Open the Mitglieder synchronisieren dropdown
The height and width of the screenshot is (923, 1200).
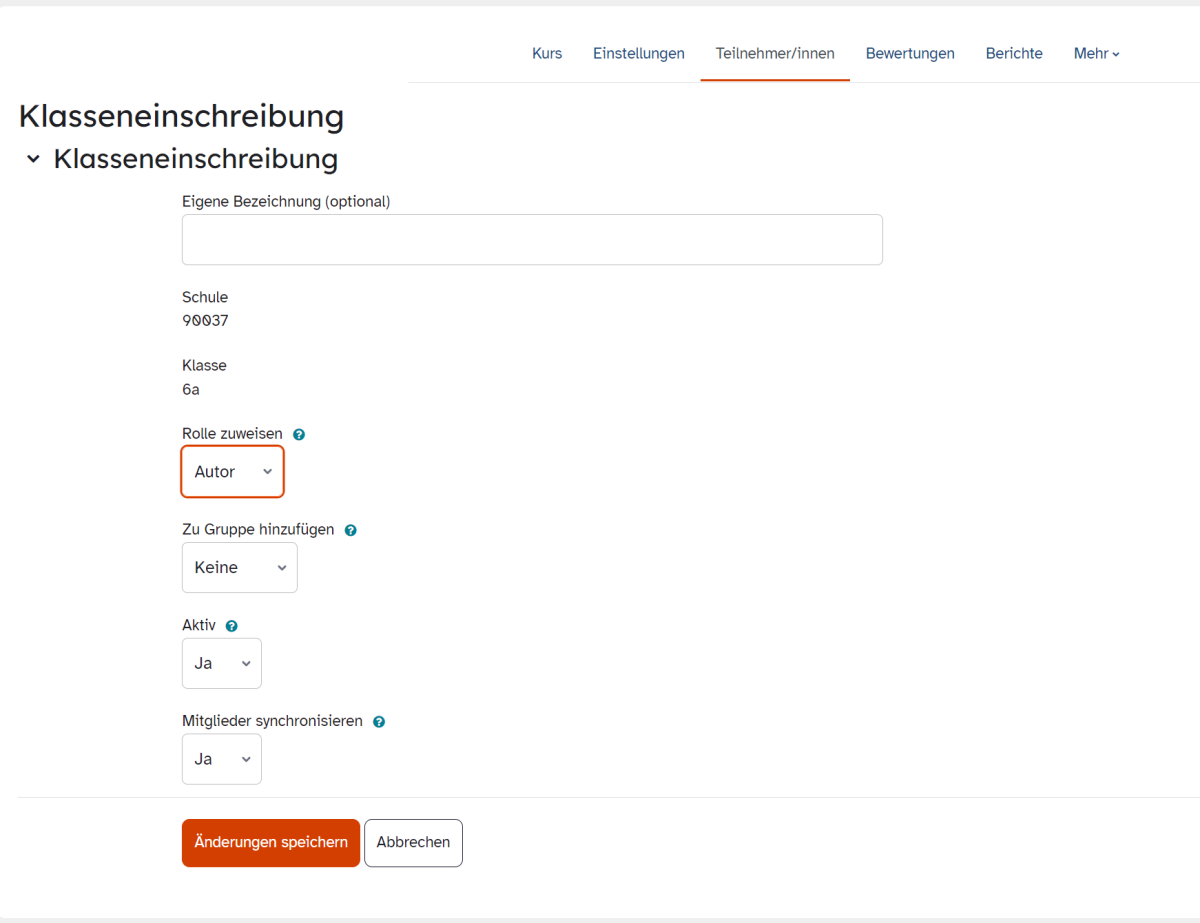pos(222,760)
